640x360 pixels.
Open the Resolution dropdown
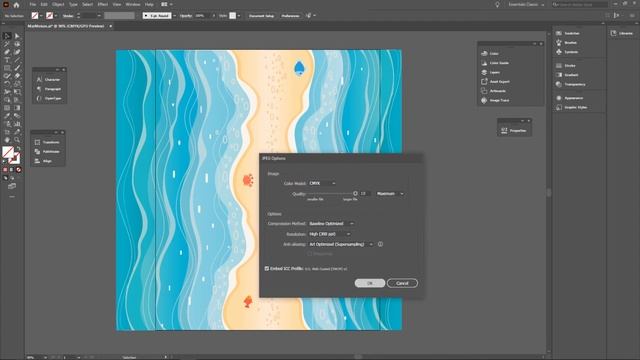coord(330,234)
